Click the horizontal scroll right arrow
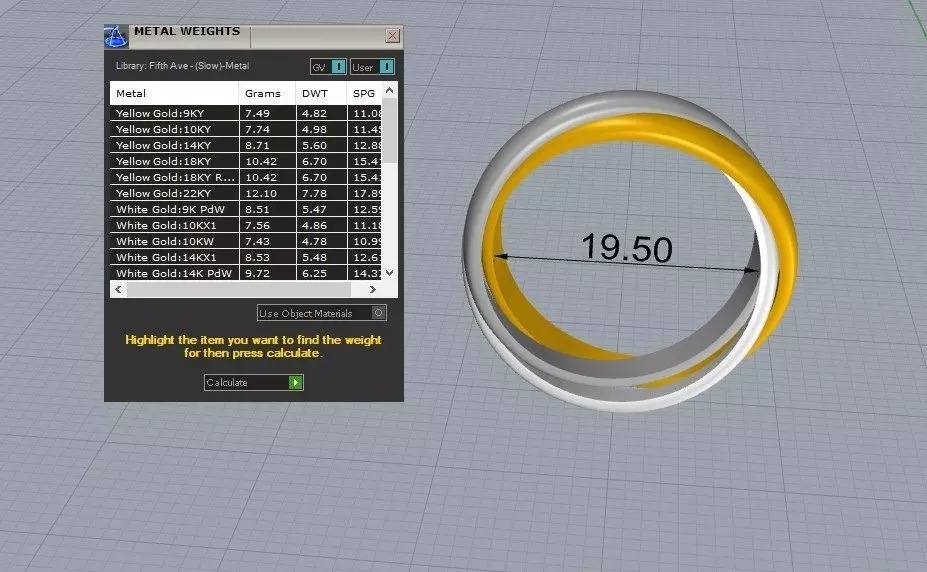927x572 pixels. click(372, 289)
